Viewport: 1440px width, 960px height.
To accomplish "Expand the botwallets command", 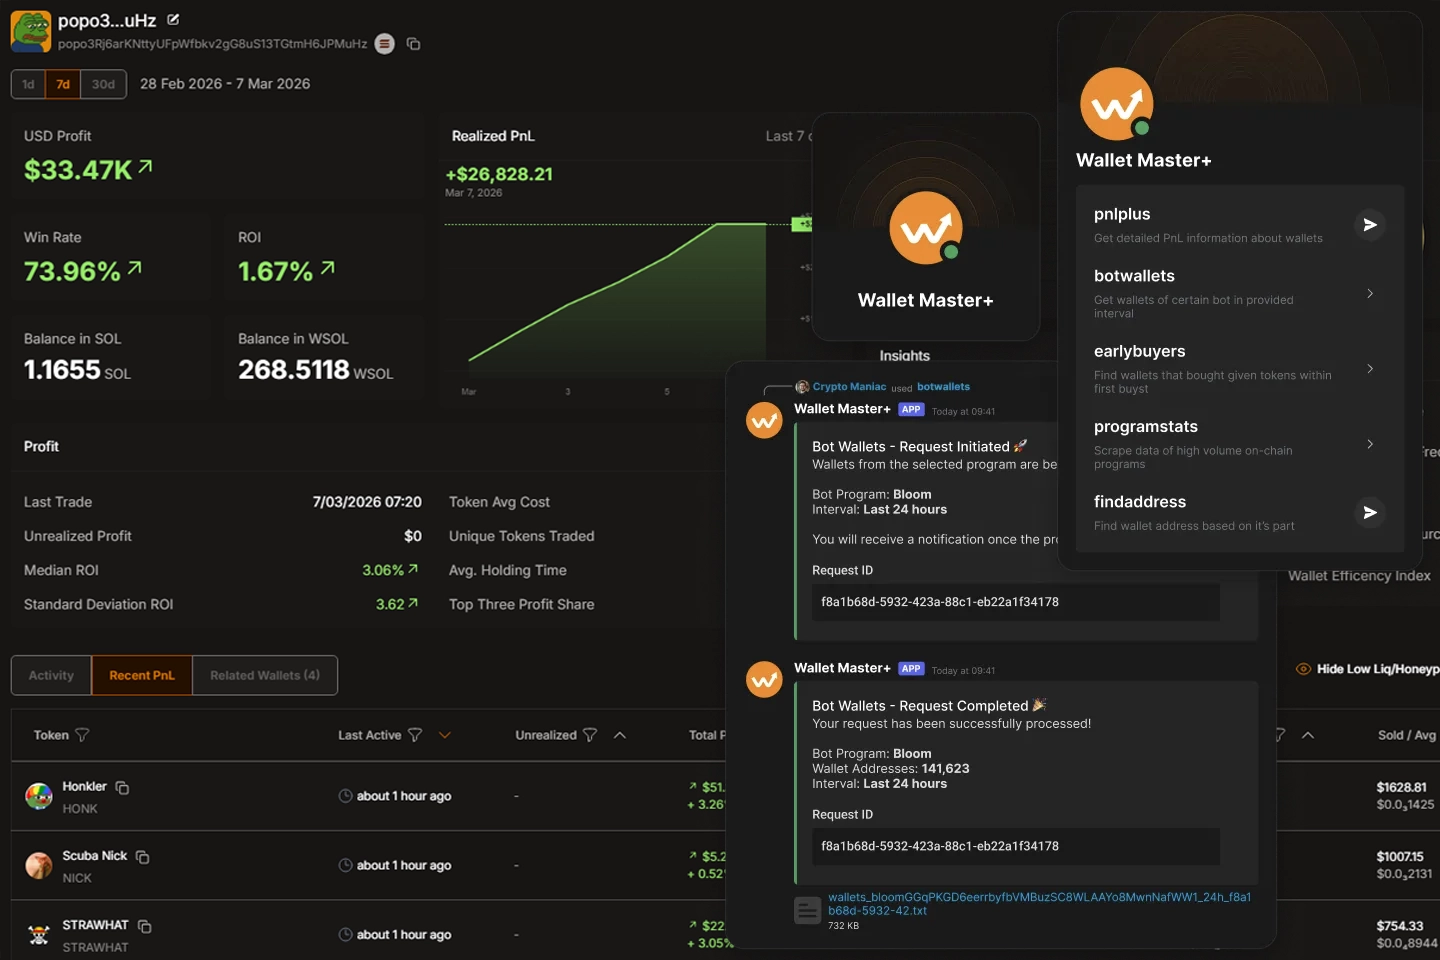I will (x=1370, y=293).
